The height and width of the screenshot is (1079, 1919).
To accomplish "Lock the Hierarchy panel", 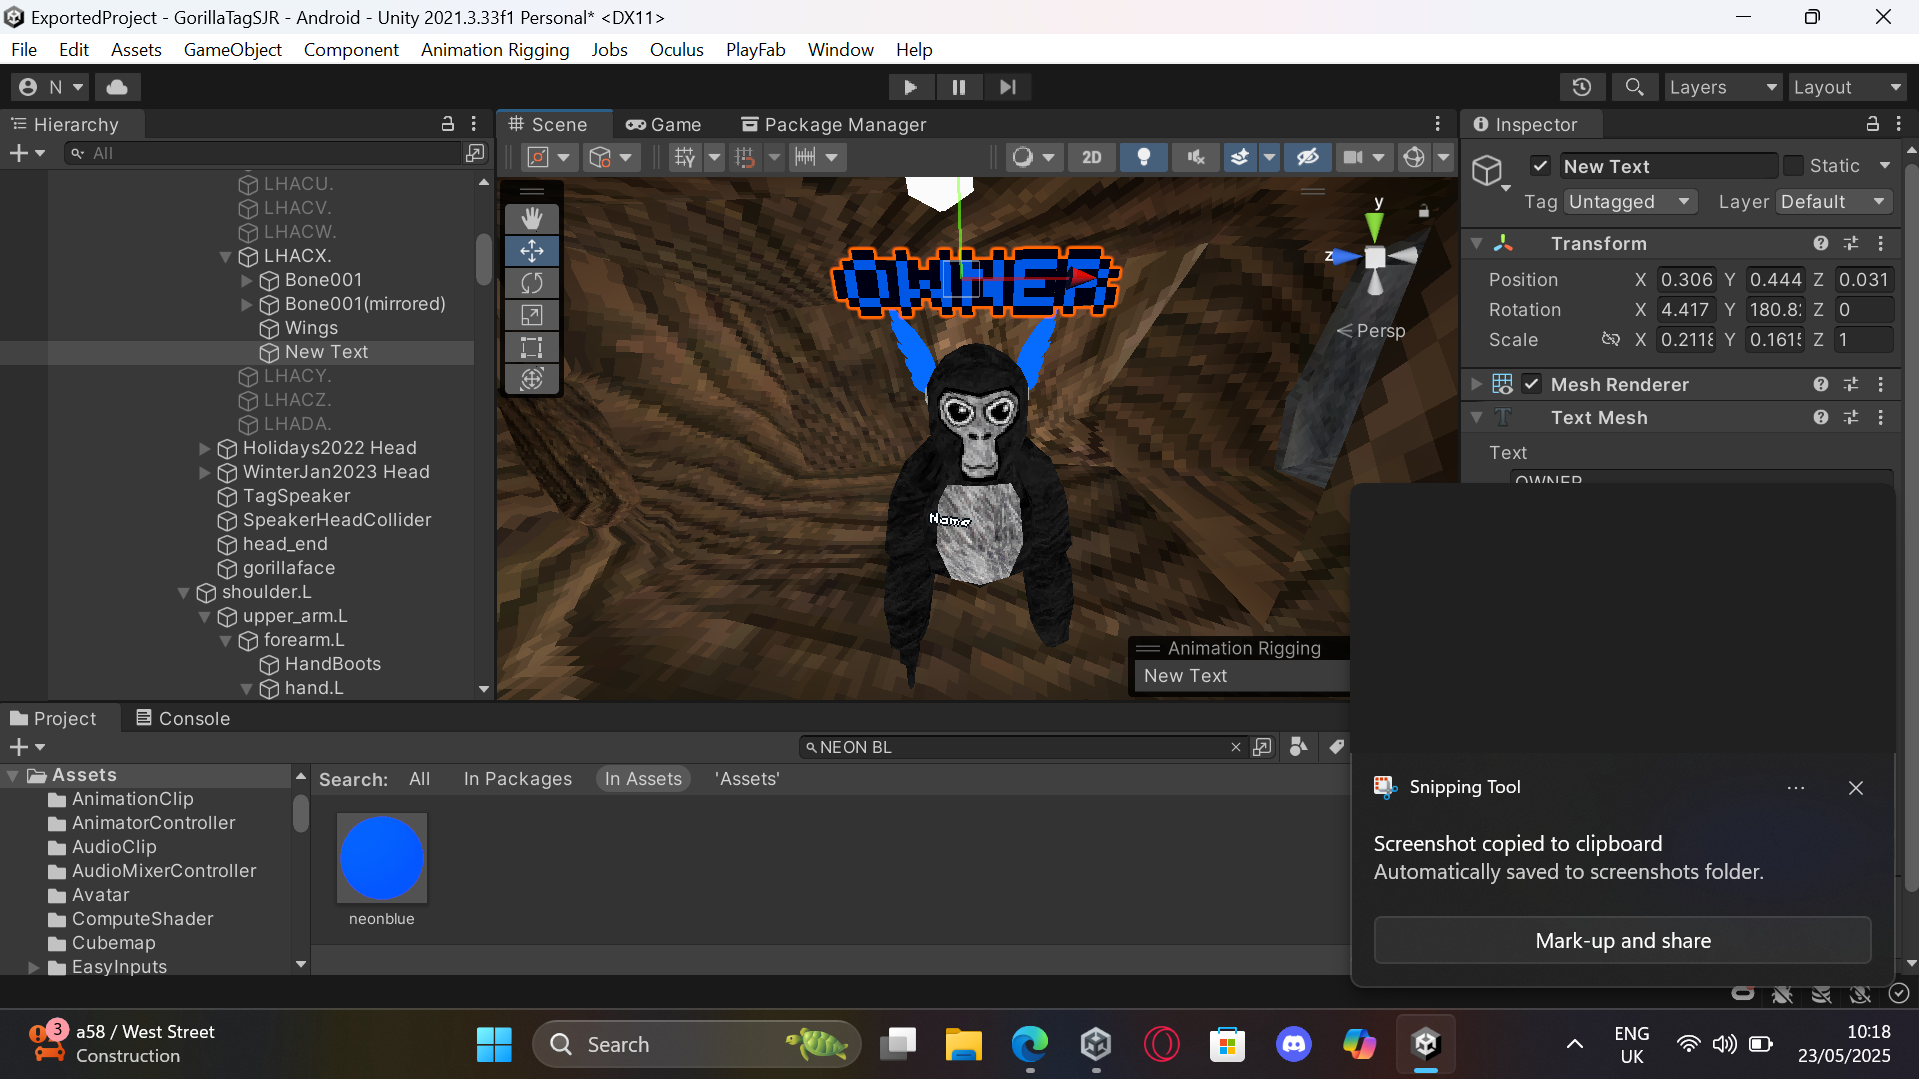I will point(448,124).
